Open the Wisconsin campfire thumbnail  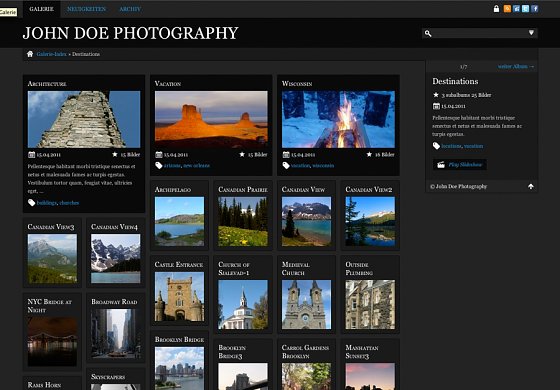(x=338, y=119)
